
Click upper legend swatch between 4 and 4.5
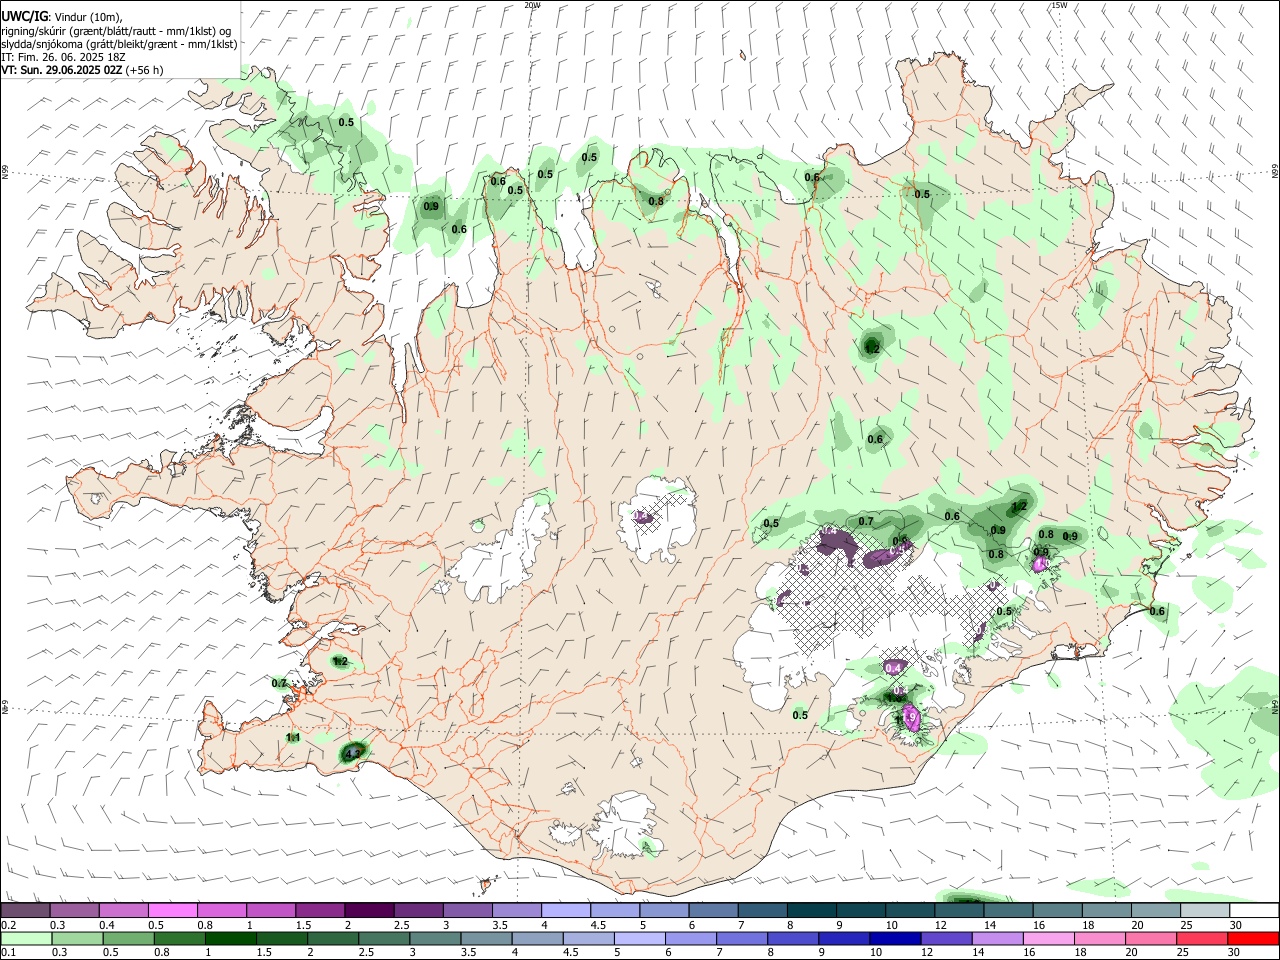coord(566,910)
